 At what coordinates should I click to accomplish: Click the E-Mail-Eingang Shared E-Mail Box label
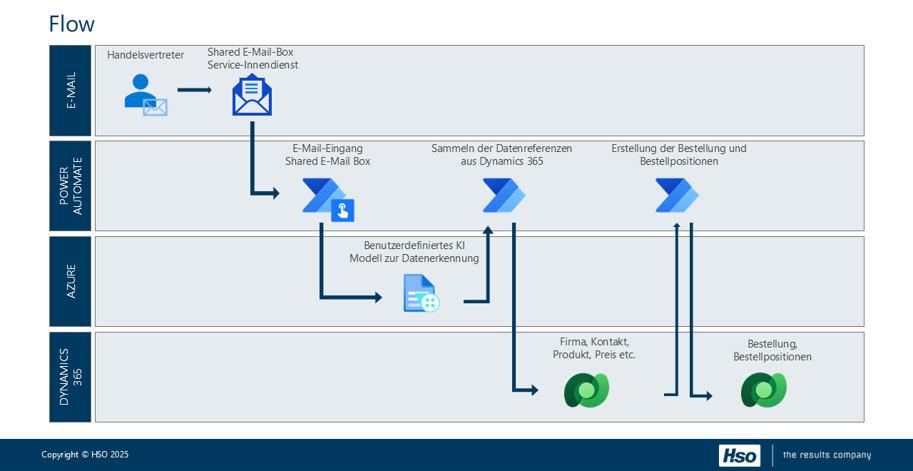[328, 155]
